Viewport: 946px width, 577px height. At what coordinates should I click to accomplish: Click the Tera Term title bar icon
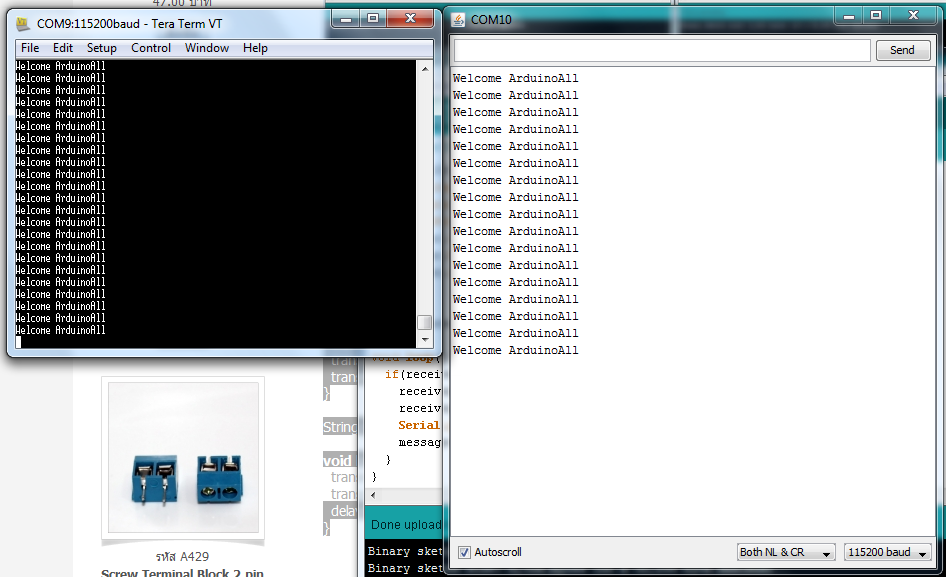23,24
